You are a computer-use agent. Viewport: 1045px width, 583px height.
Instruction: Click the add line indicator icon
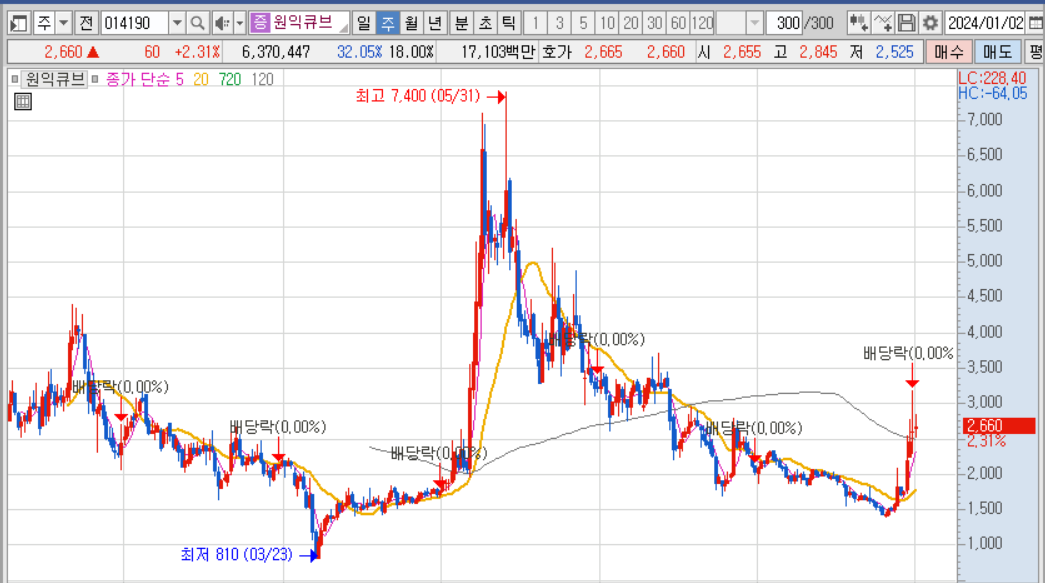(x=882, y=23)
